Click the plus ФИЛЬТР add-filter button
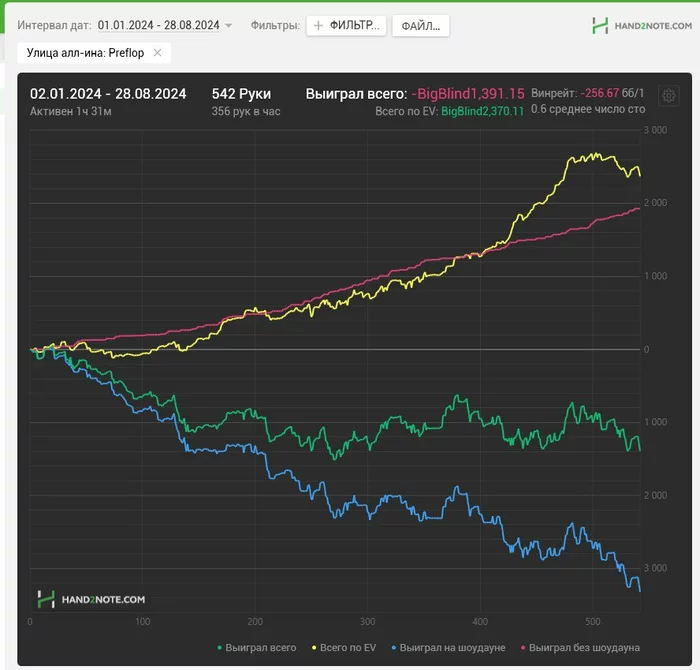Image resolution: width=700 pixels, height=670 pixels. point(346,25)
